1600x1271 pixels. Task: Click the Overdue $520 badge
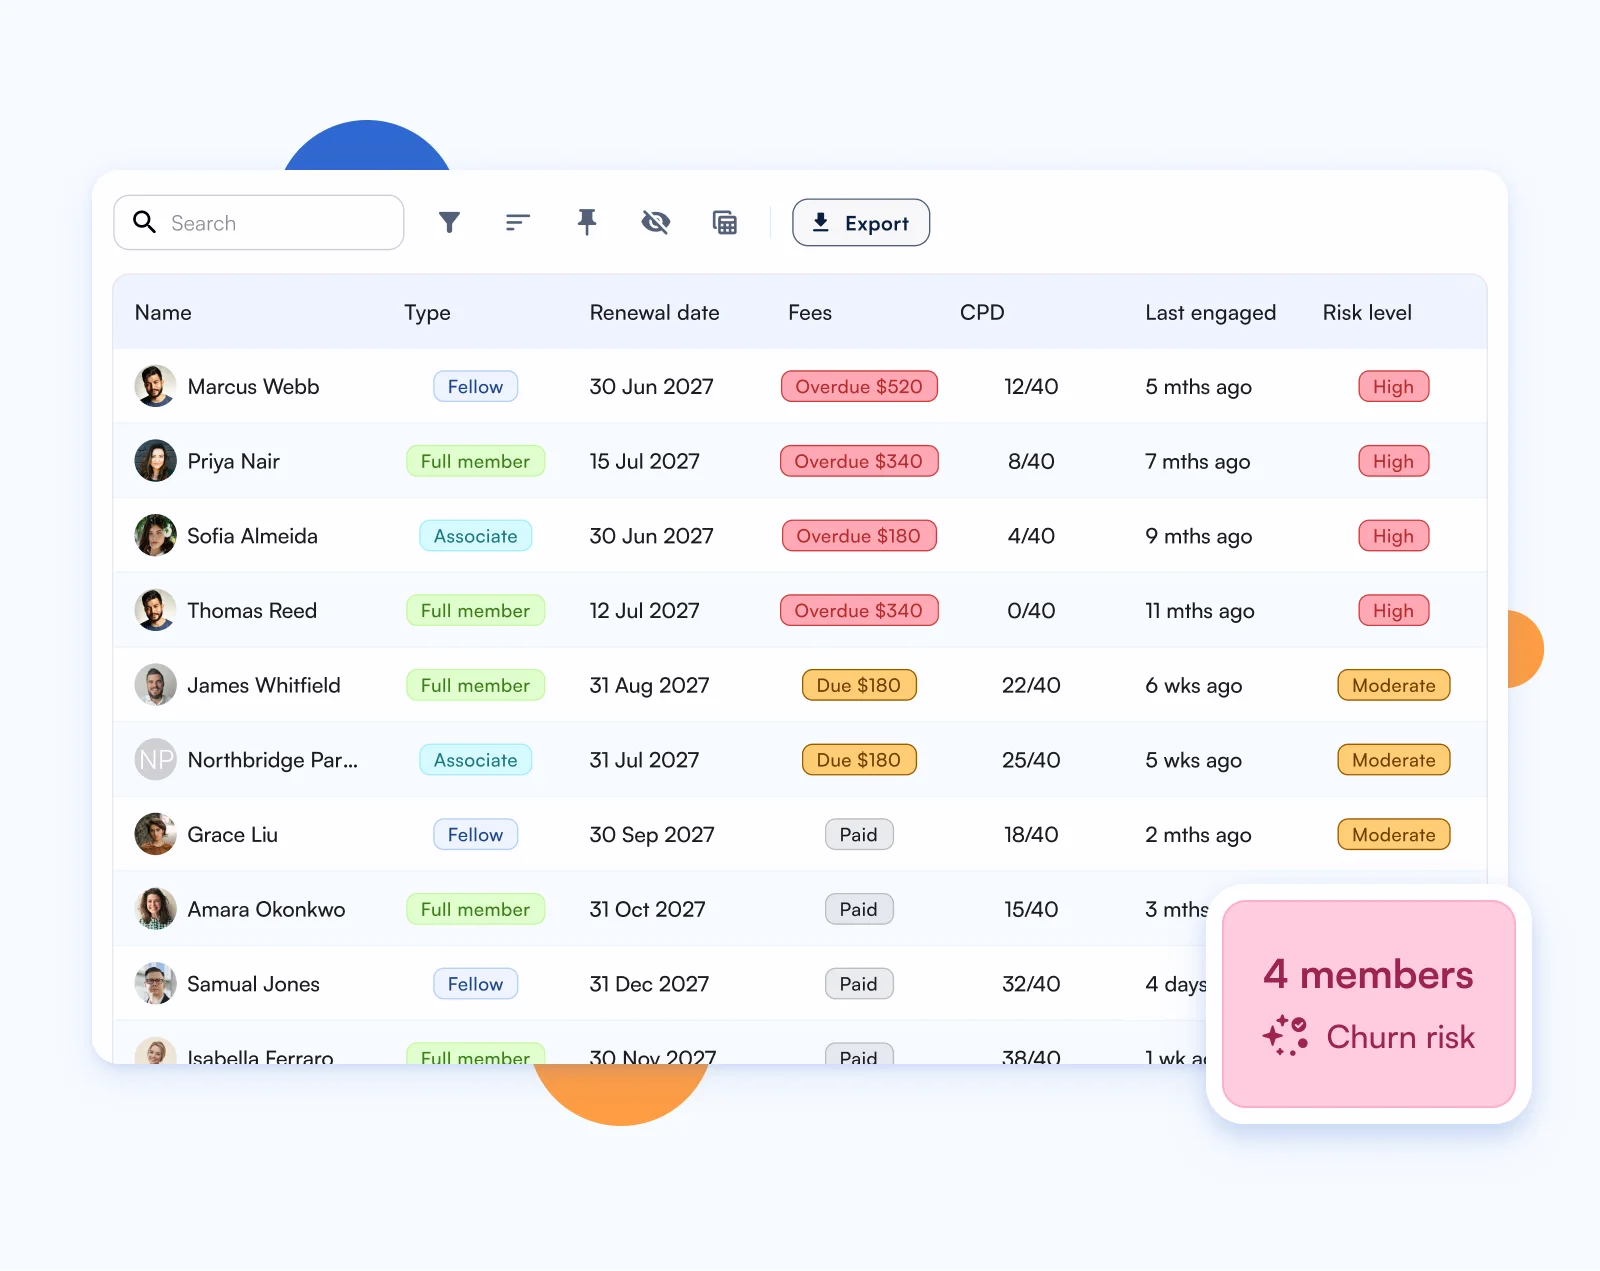859,386
